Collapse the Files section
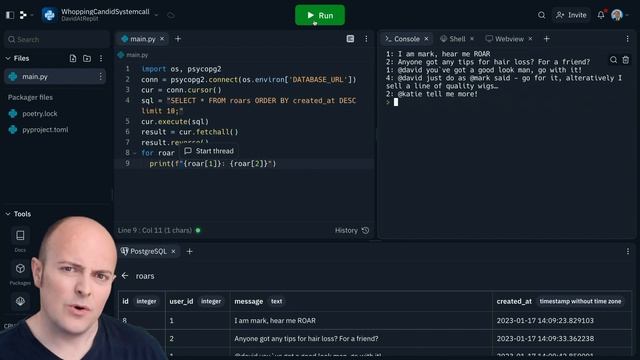The image size is (640, 360). [x=8, y=58]
